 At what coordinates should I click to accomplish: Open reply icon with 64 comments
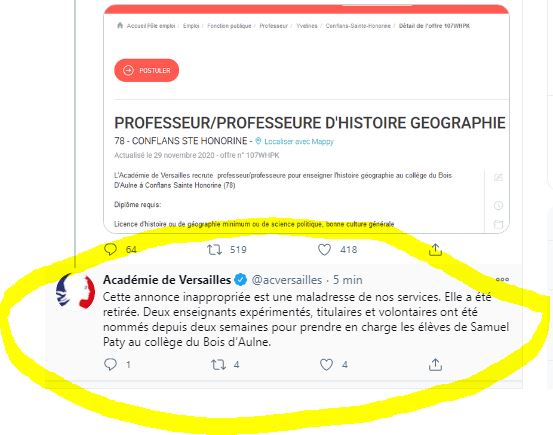click(x=110, y=249)
